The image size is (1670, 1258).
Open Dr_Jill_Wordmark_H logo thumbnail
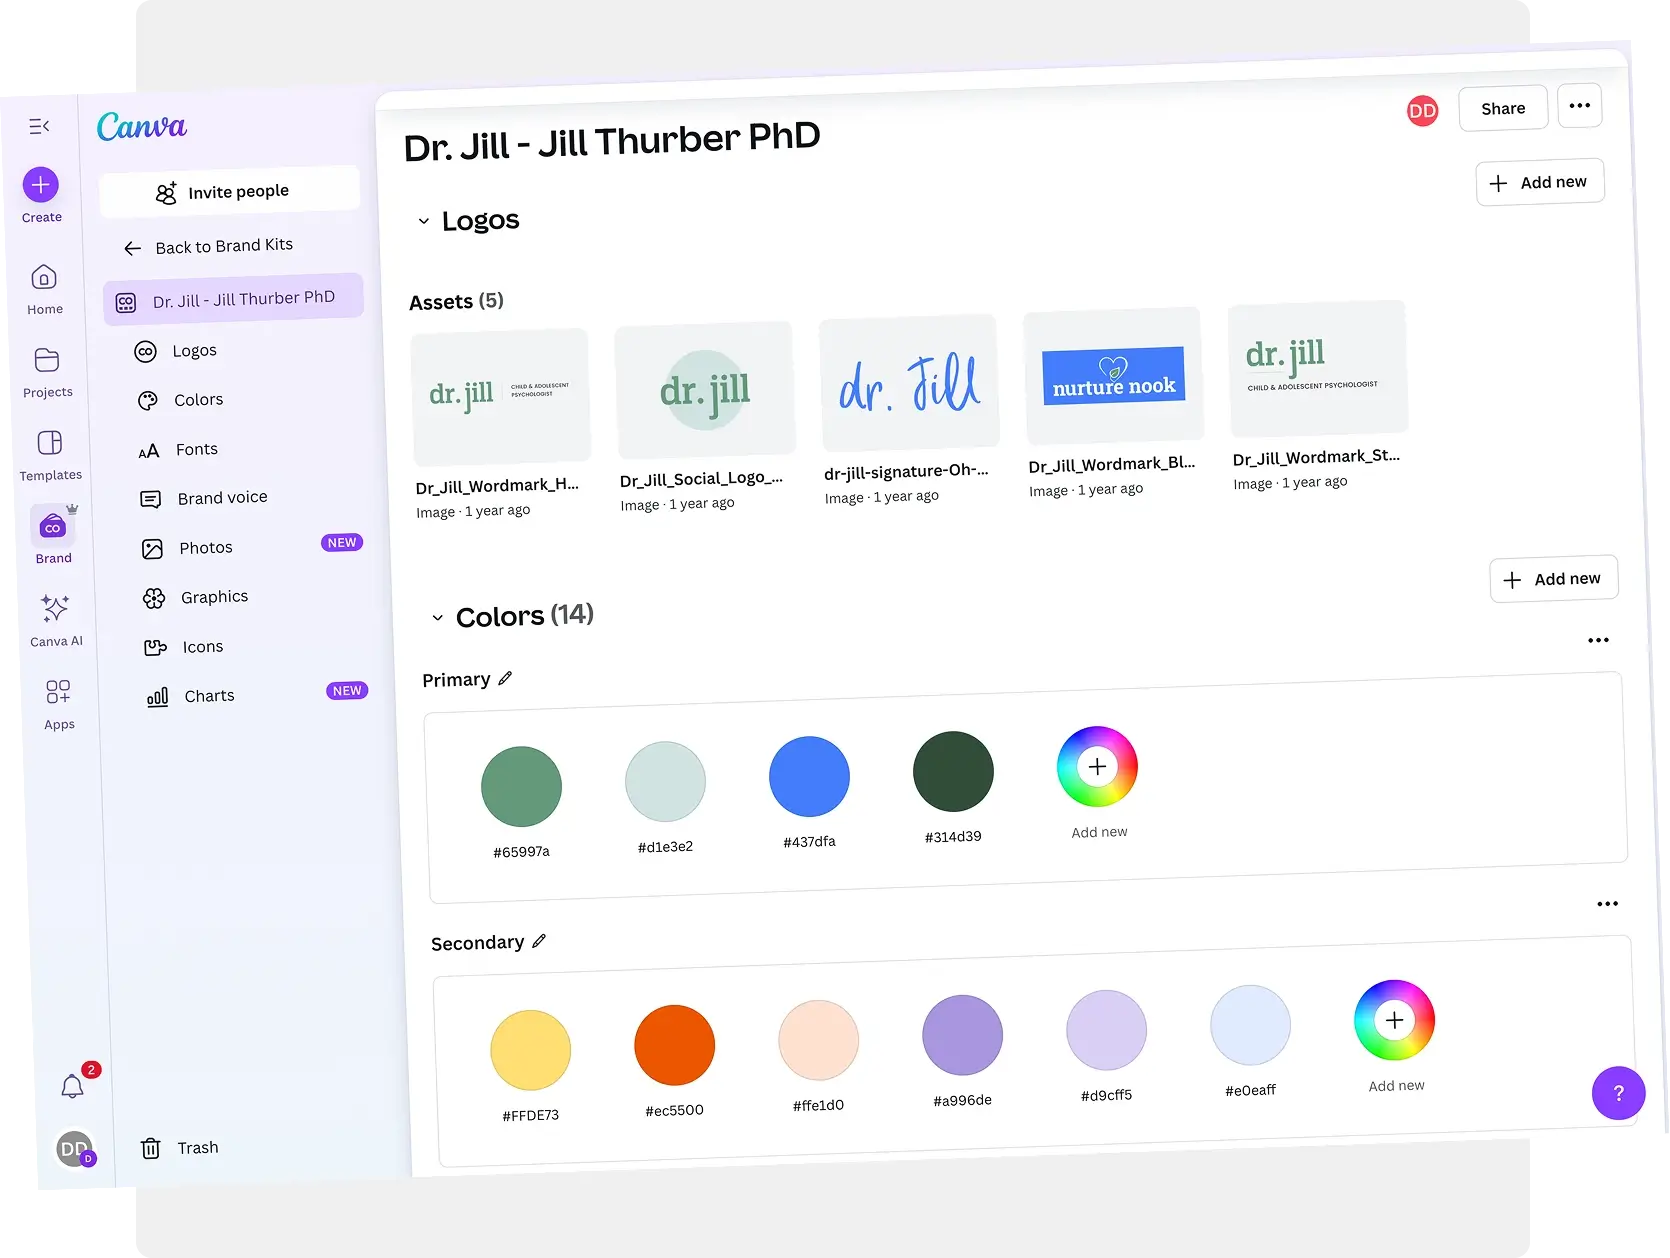[500, 396]
